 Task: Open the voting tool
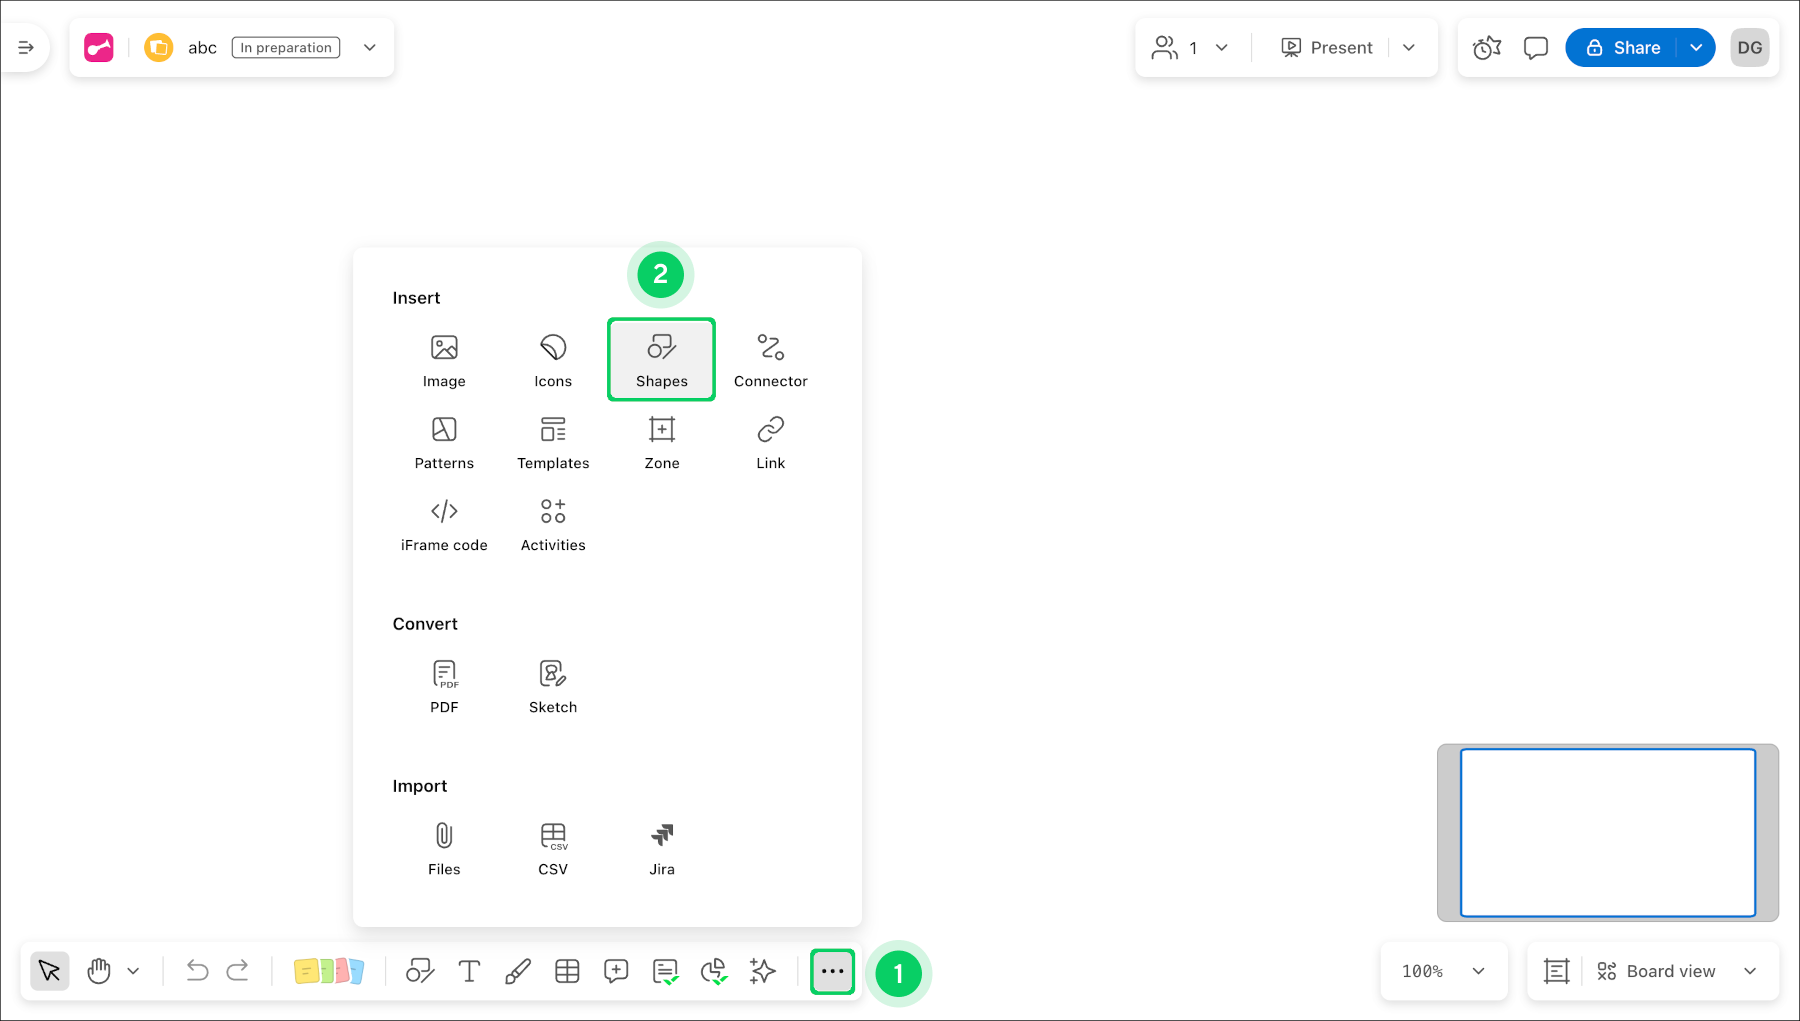(714, 970)
